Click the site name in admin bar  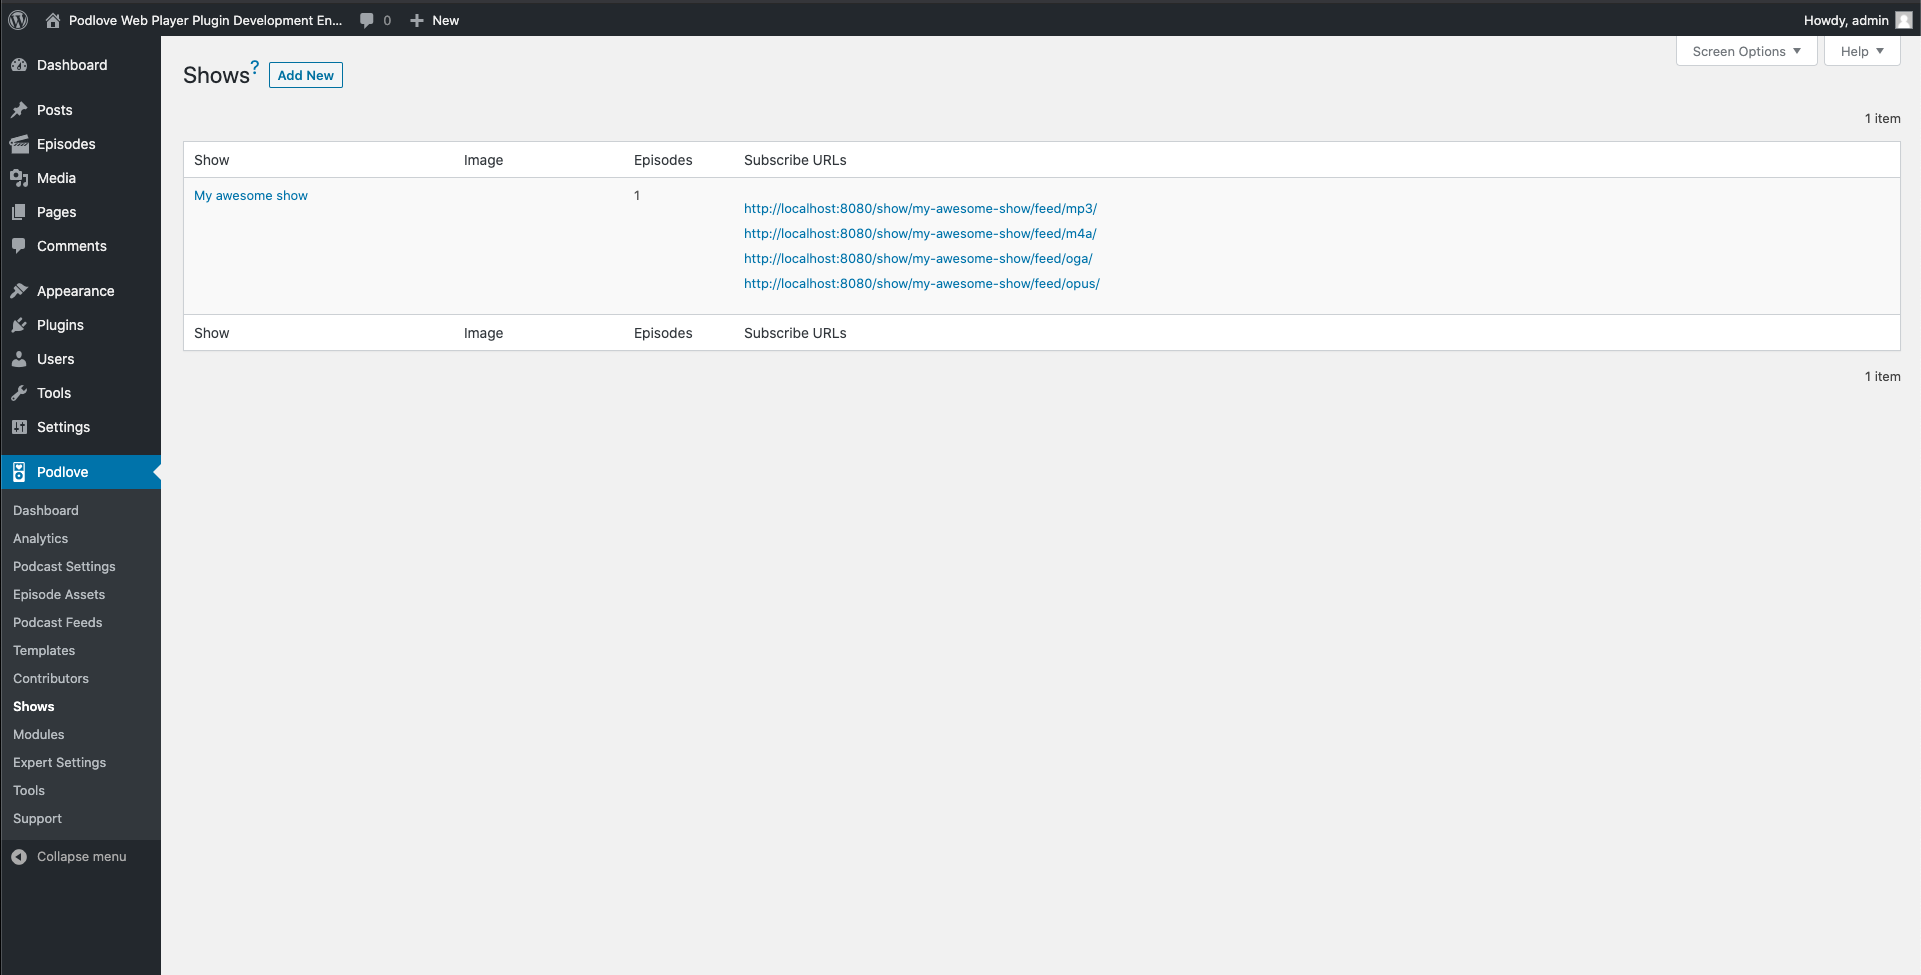(205, 20)
